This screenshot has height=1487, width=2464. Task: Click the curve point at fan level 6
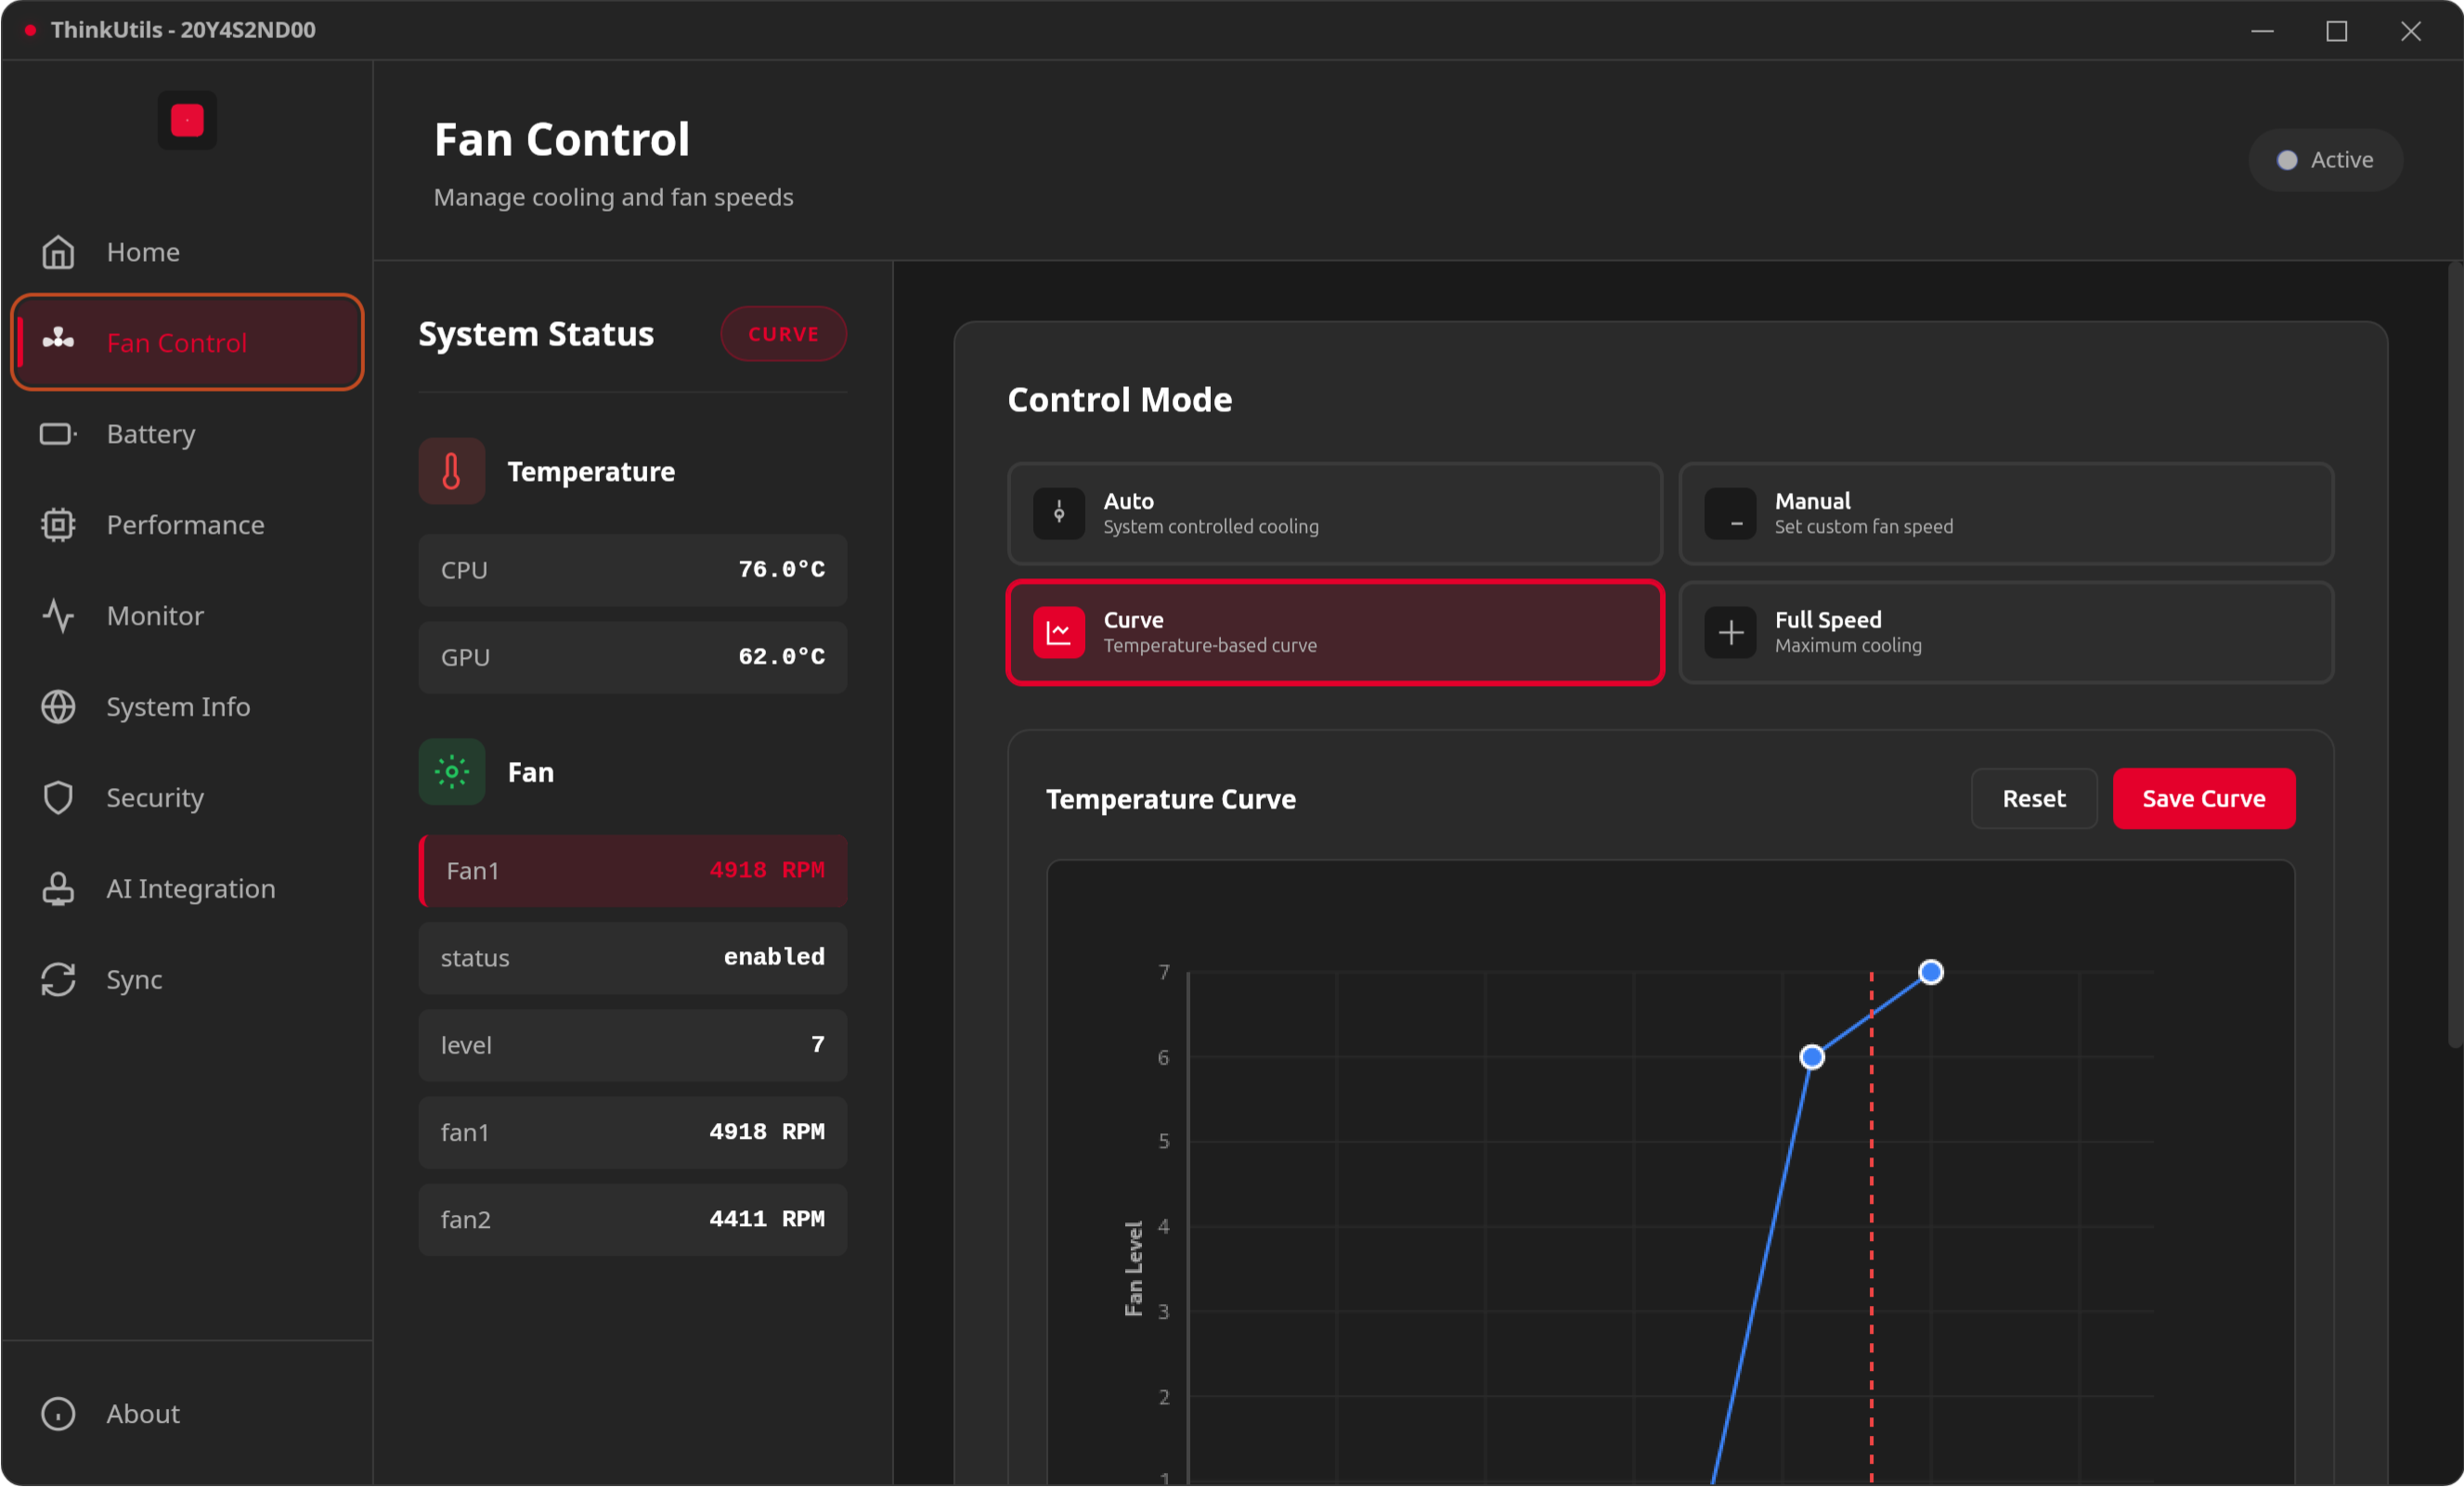(x=1811, y=1057)
